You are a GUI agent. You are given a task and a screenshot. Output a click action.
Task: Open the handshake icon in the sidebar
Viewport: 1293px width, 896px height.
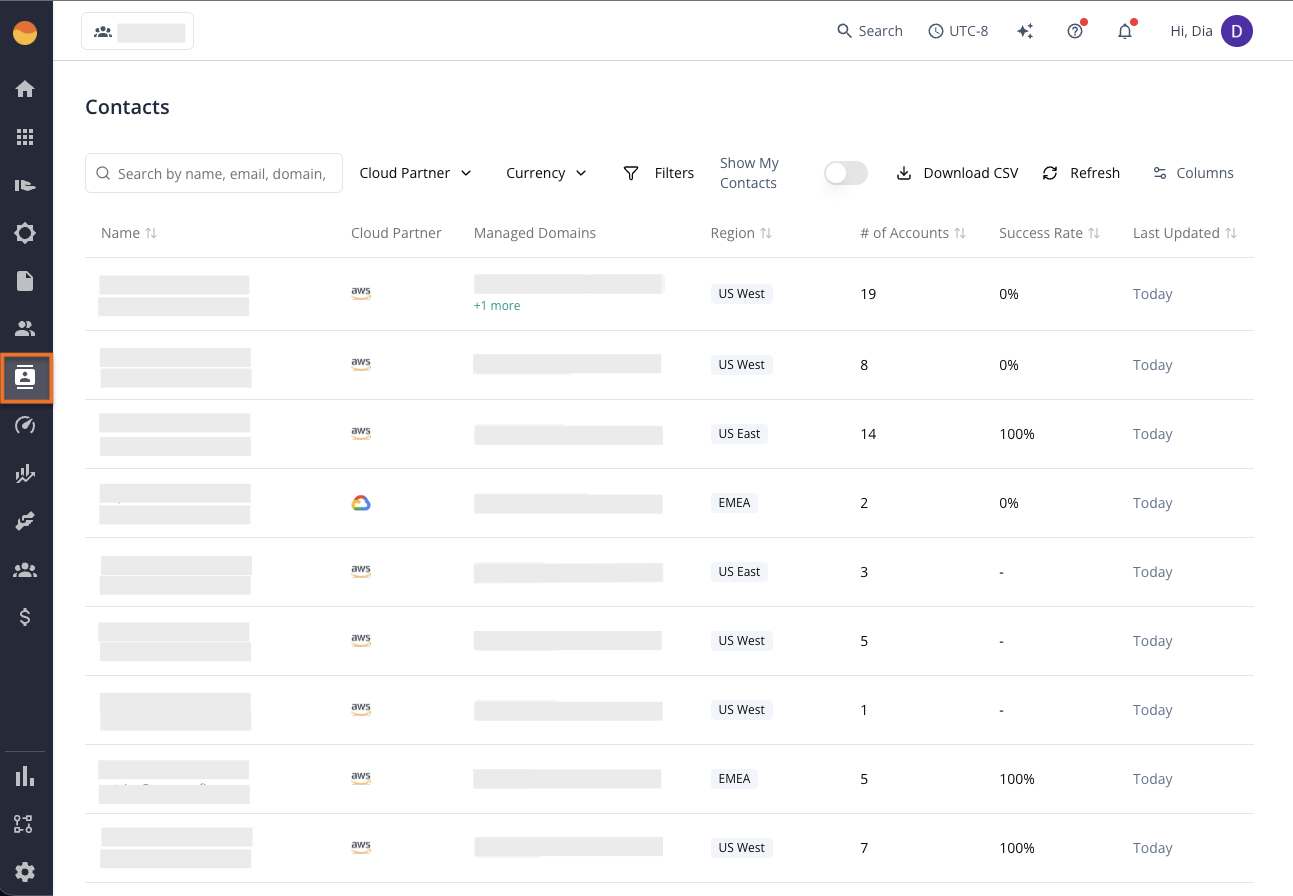click(x=25, y=521)
